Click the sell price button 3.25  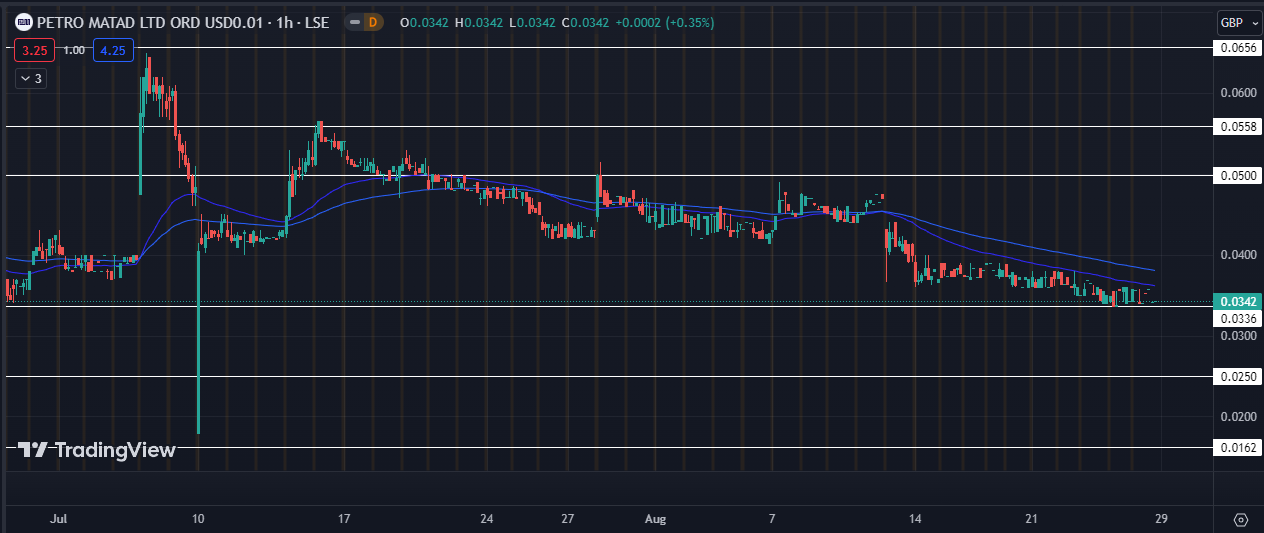tap(34, 50)
